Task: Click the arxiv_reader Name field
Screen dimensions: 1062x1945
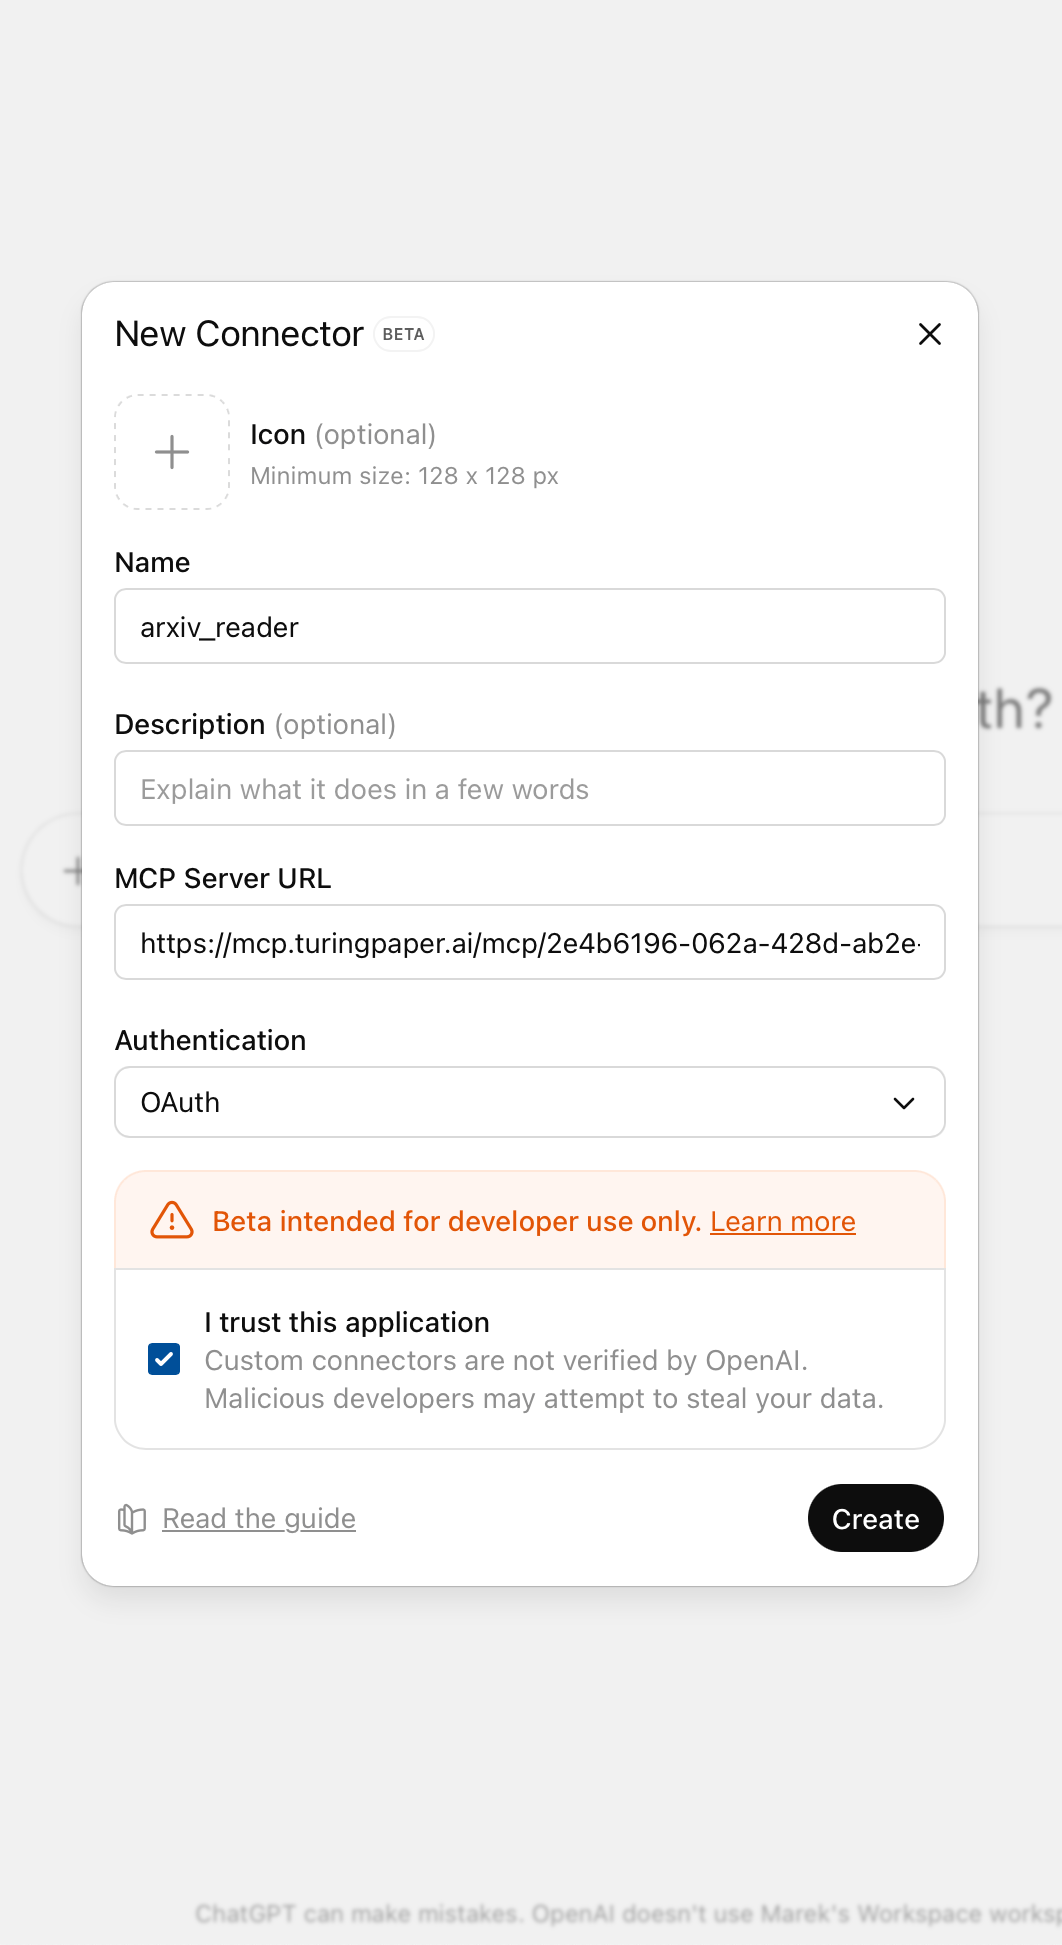Action: point(530,626)
